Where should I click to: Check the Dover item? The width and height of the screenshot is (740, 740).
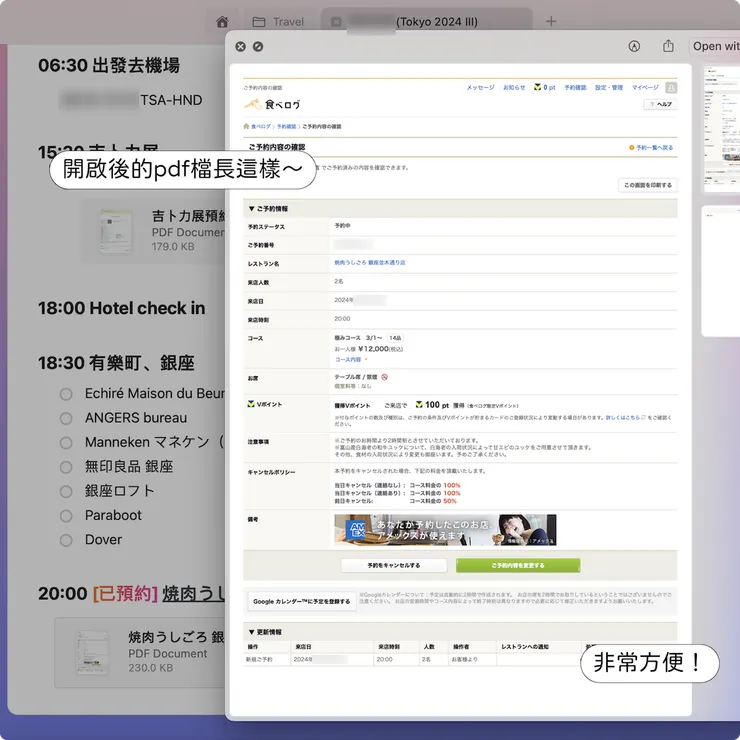[66, 540]
